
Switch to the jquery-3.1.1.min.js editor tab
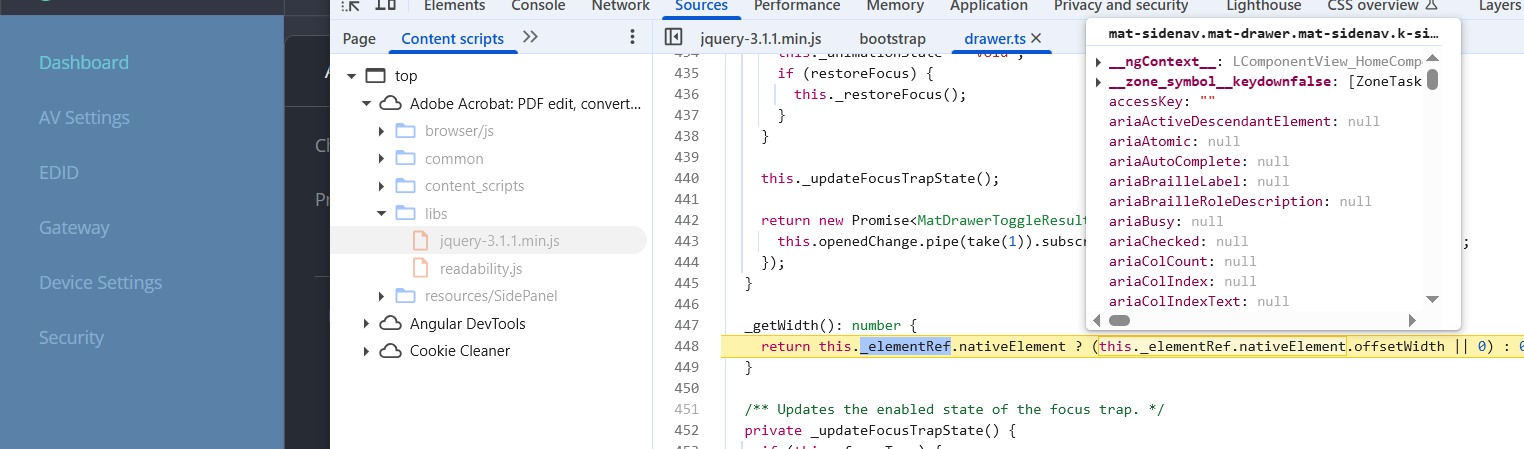click(761, 39)
